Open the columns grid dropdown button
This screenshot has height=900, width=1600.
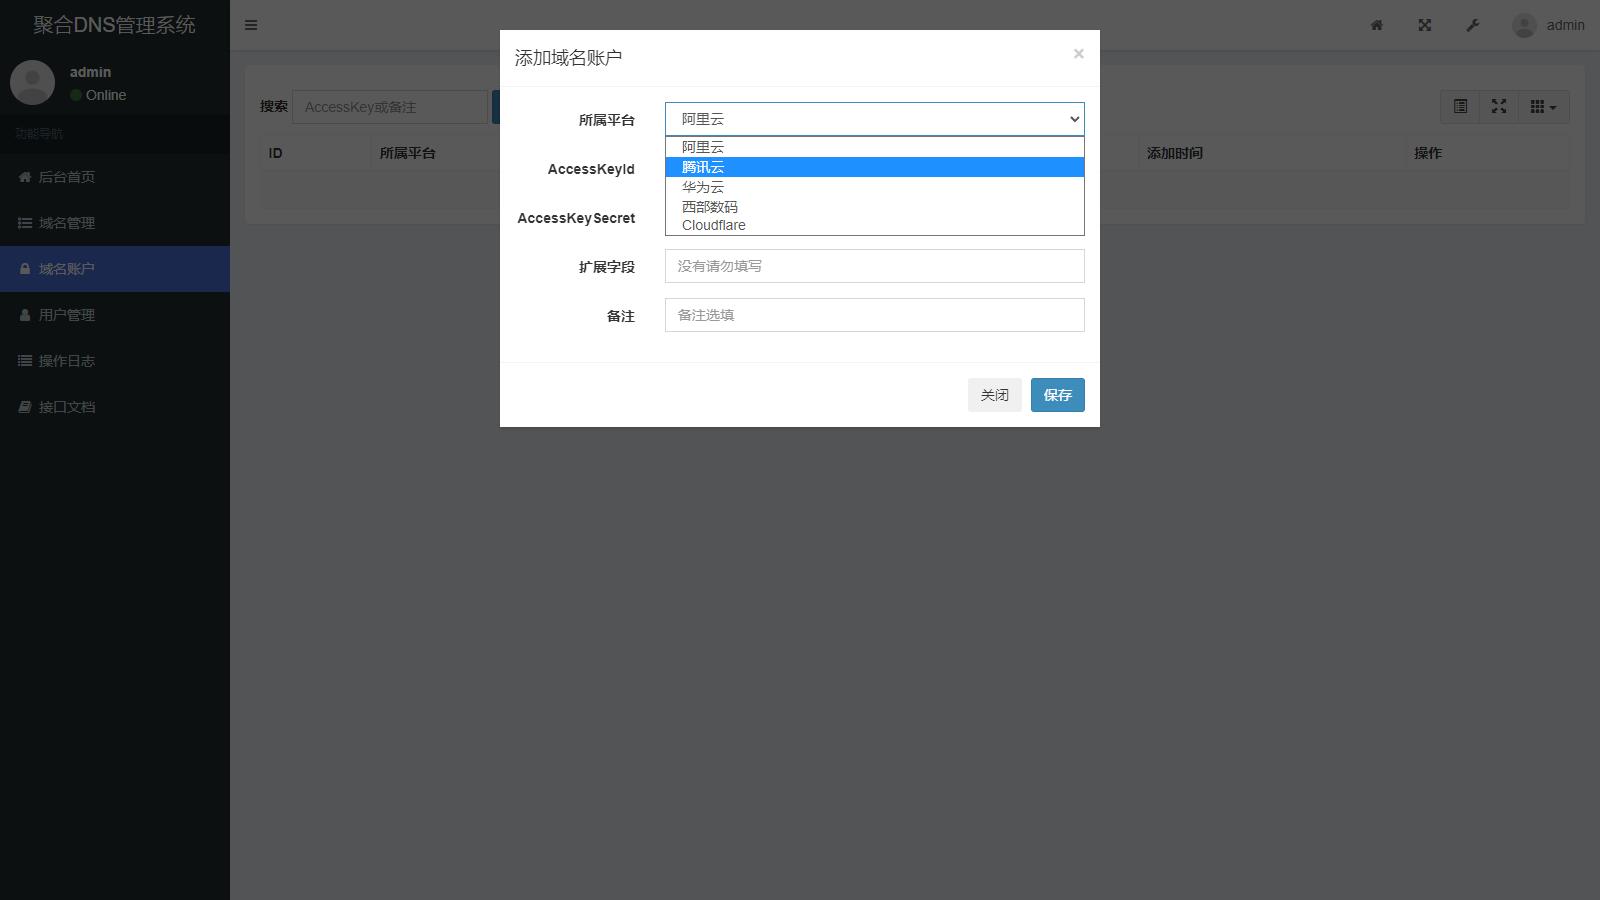coord(1543,107)
